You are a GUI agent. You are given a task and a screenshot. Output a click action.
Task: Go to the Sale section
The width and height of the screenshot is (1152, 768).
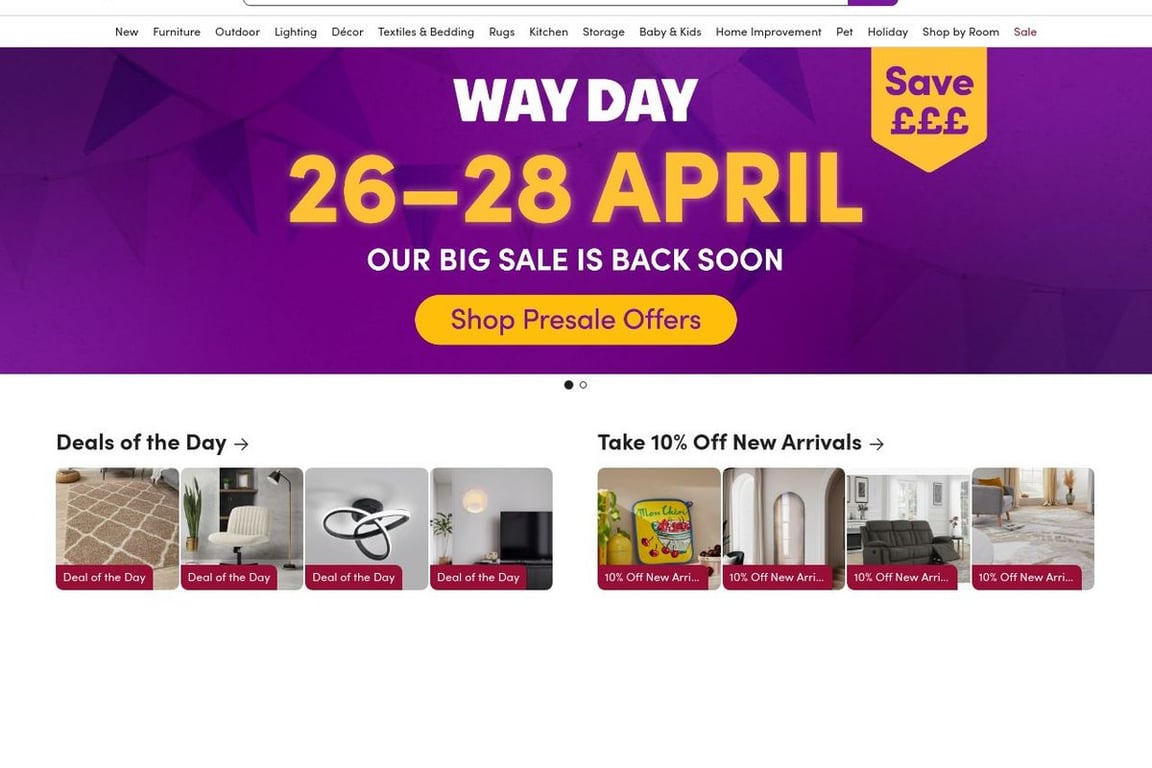(x=1025, y=32)
